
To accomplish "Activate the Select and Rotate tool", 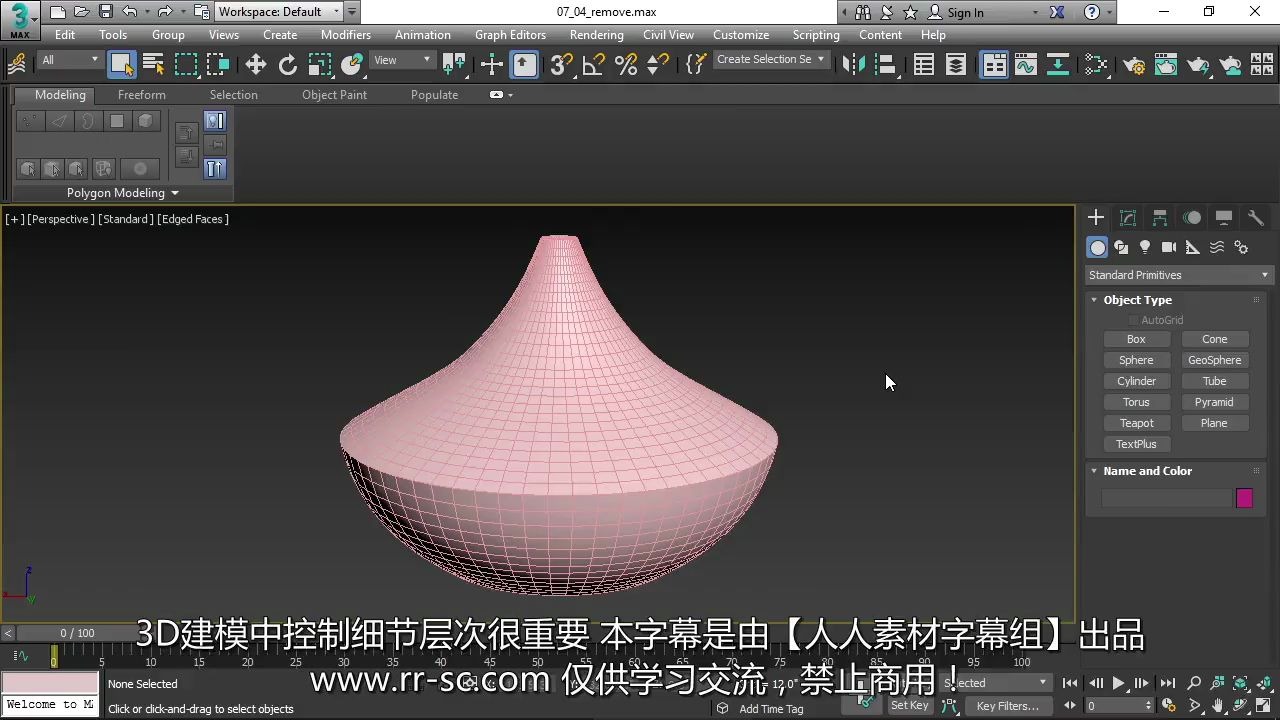I will tap(288, 65).
